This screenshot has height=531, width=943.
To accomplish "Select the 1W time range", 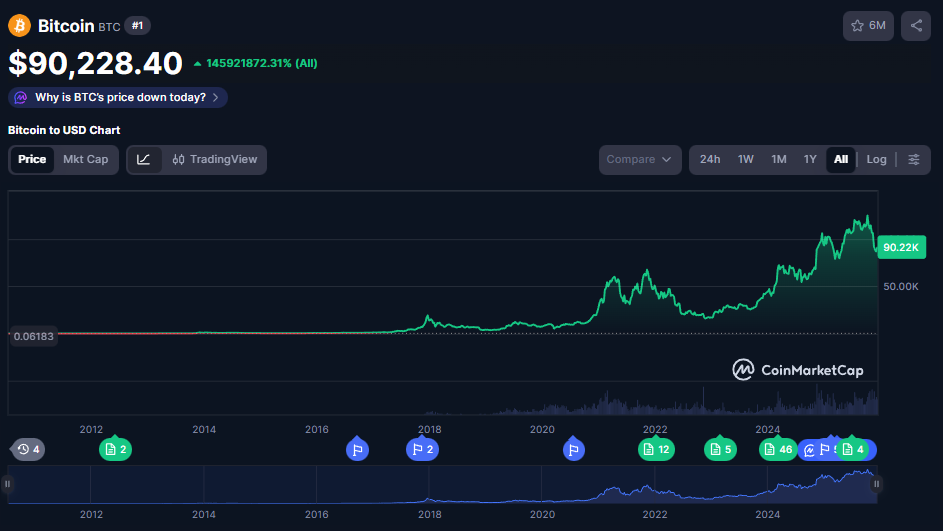I will click(x=746, y=159).
